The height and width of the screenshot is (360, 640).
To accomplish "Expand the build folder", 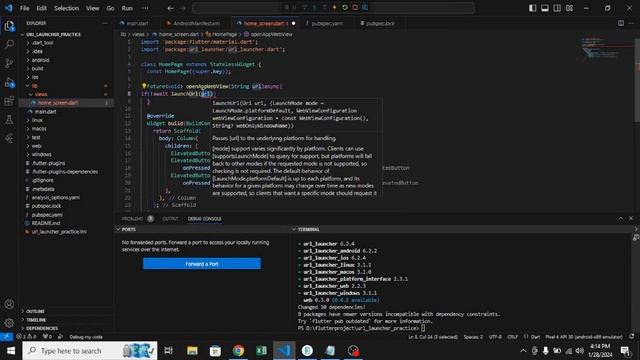I will pos(38,69).
